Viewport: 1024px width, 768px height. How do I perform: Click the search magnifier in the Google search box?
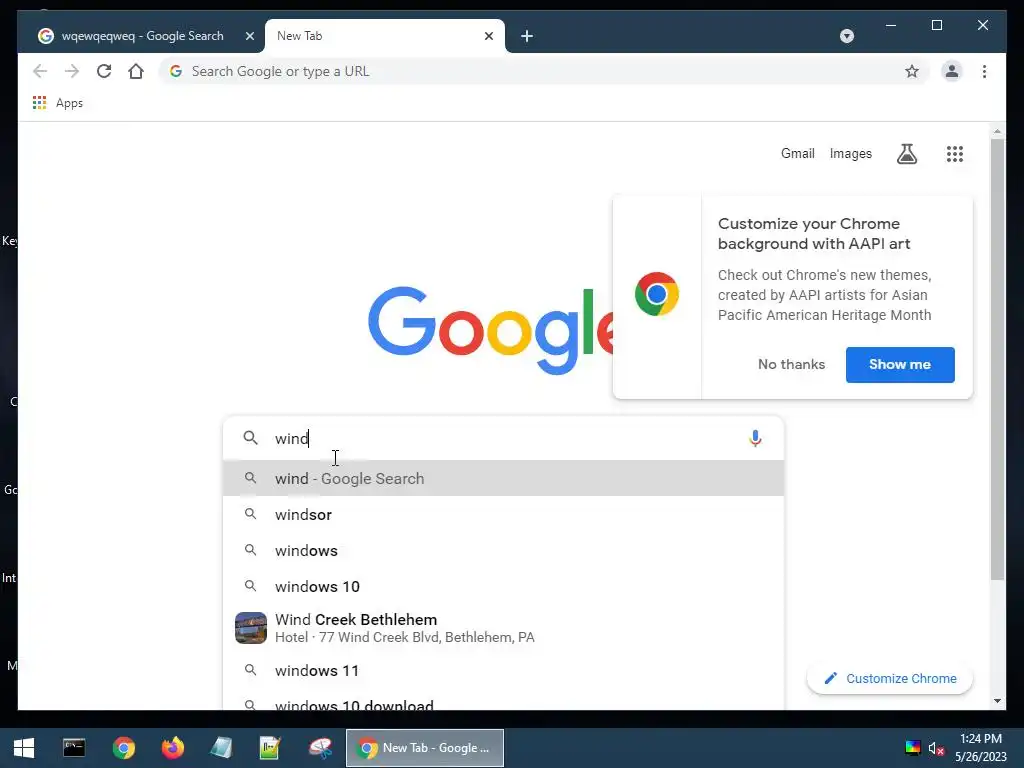coord(251,438)
